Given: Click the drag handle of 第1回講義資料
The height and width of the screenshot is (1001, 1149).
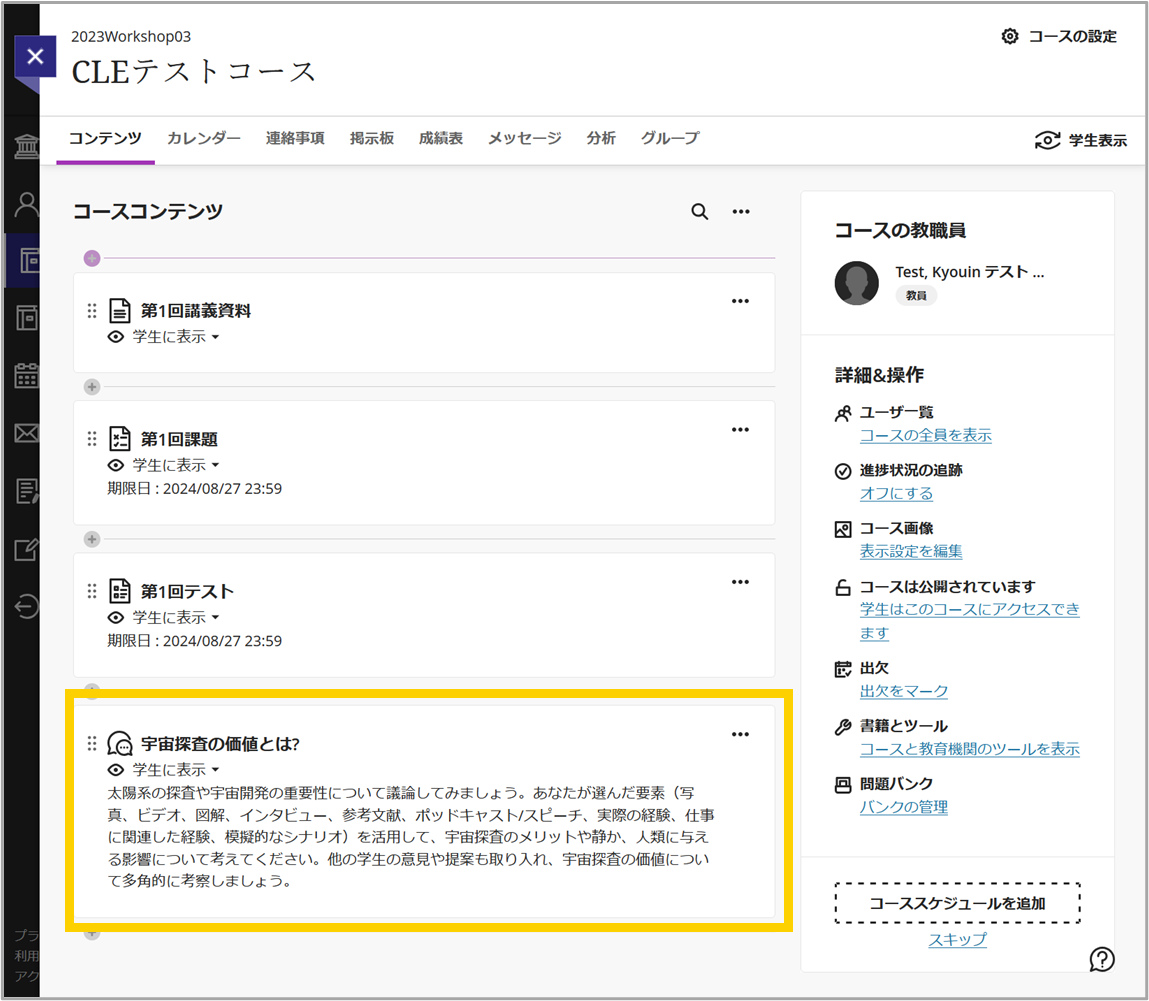Looking at the screenshot, I should [x=92, y=311].
